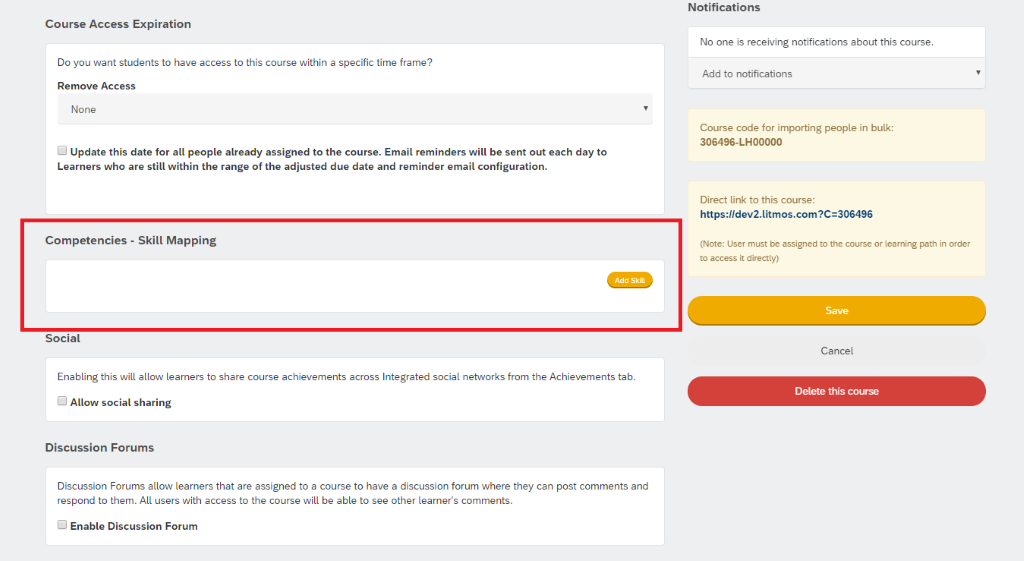Image resolution: width=1024 pixels, height=561 pixels.
Task: Click the arrow on Remove Access selector
Action: click(645, 108)
